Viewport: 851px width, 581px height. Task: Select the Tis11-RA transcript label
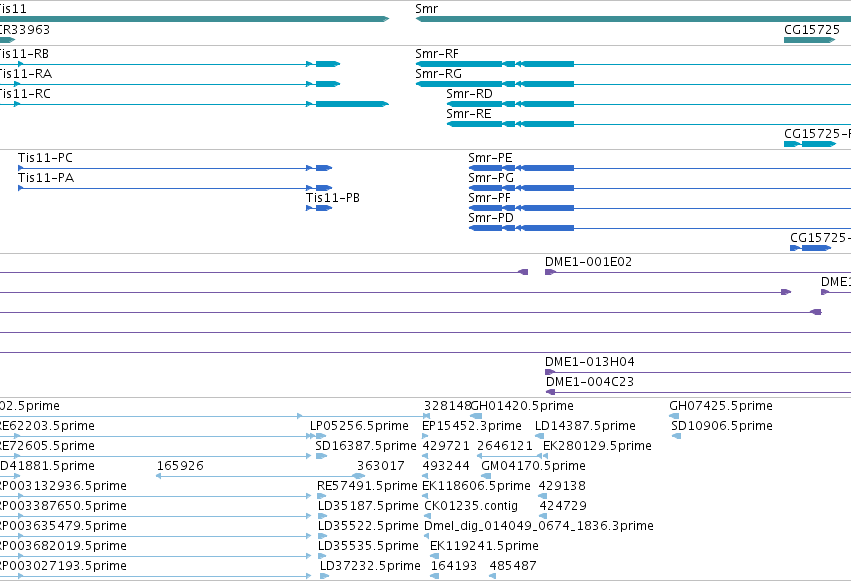(x=26, y=74)
